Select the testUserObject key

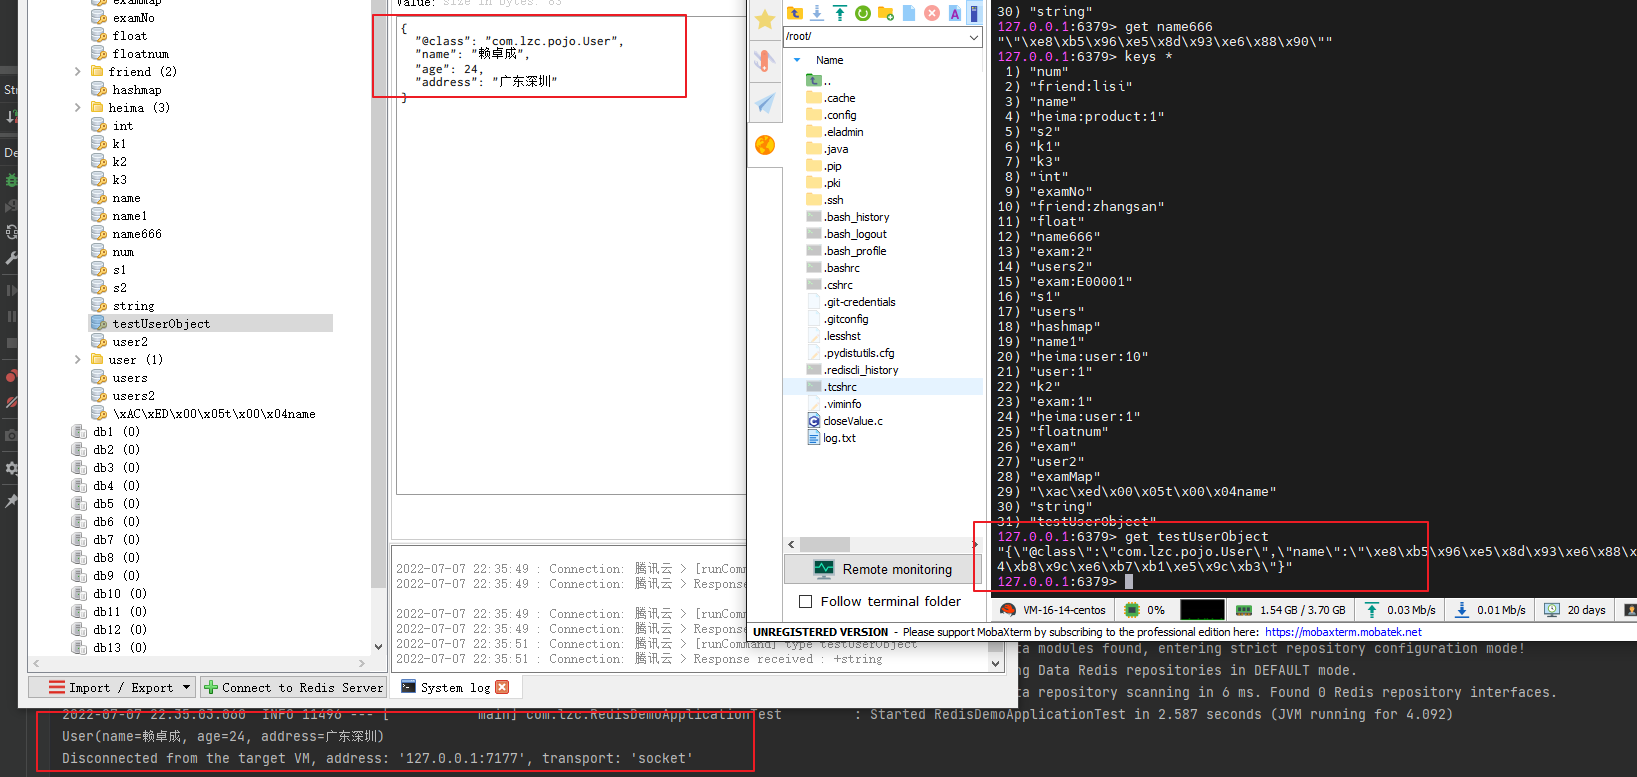(161, 324)
